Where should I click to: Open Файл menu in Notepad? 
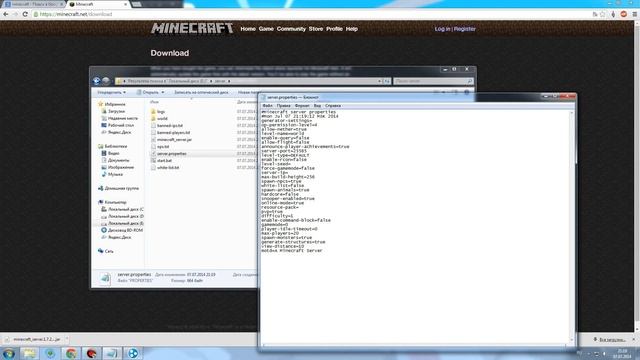point(268,106)
